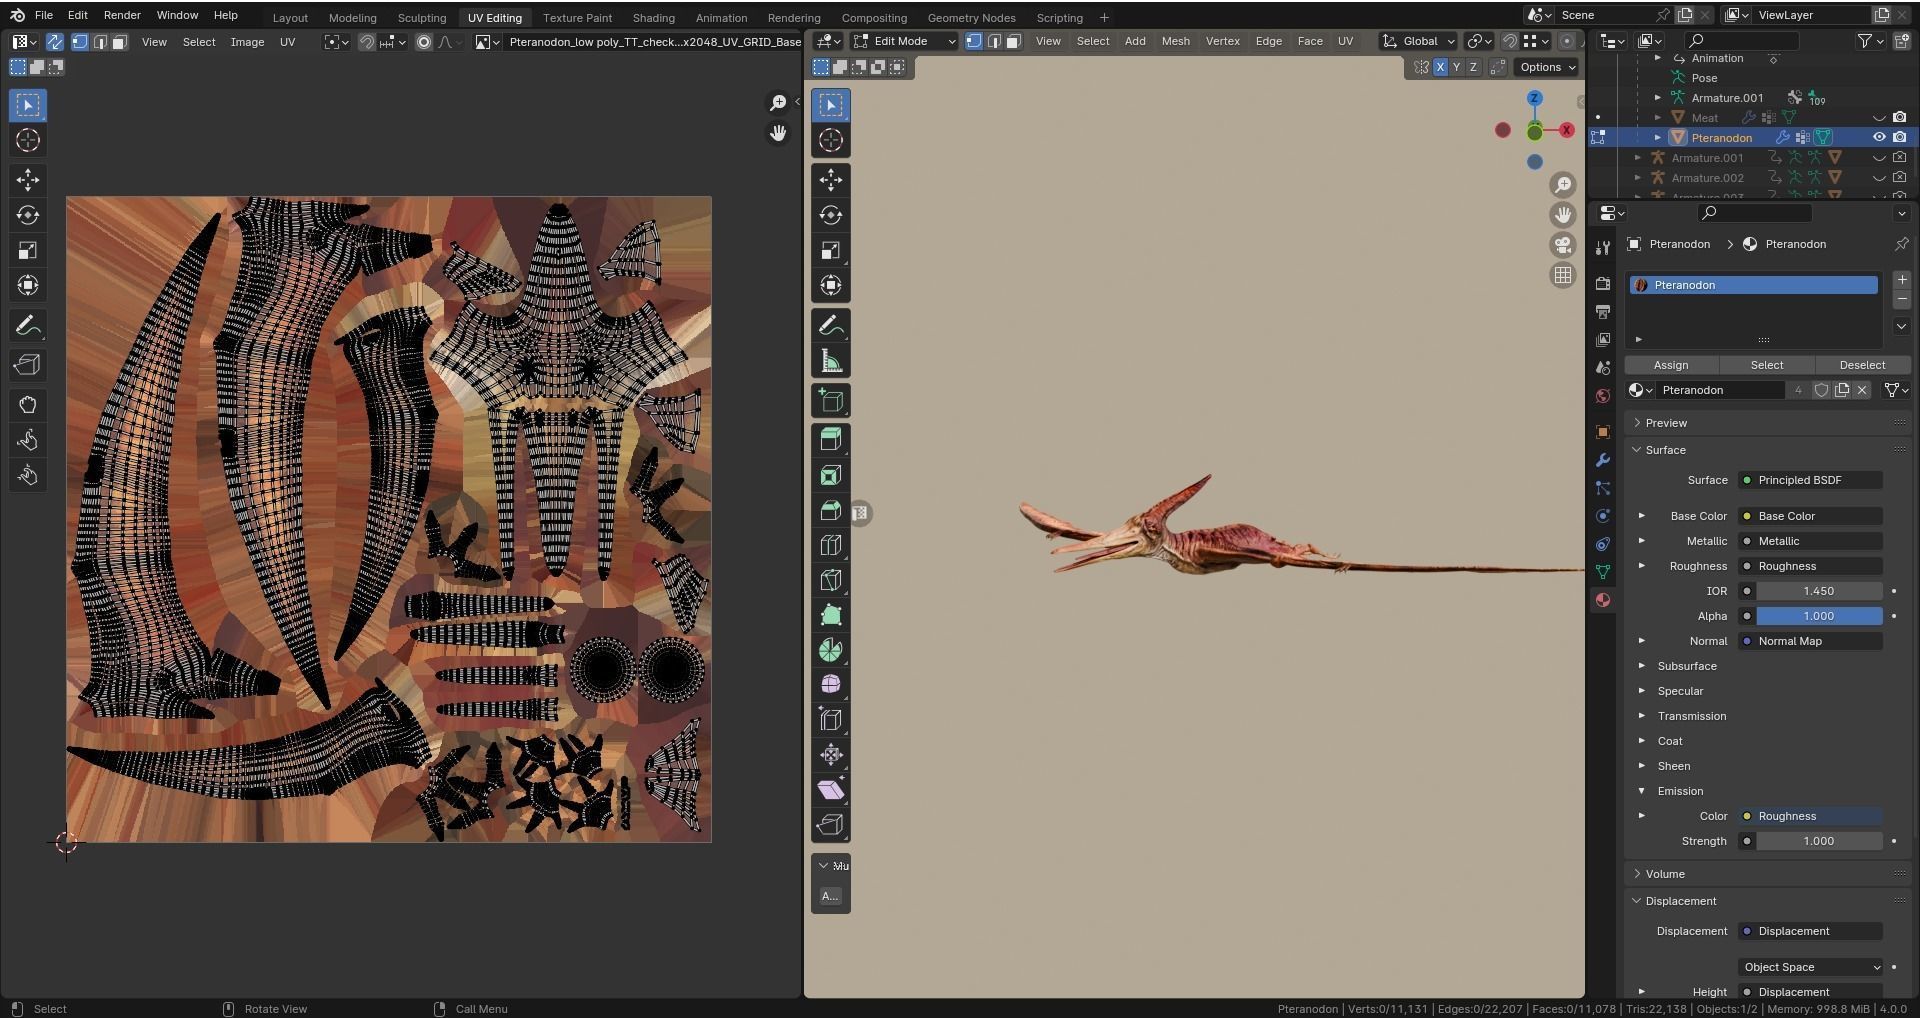Viewport: 1920px width, 1018px height.
Task: Select the Transform tool in 3D viewport toolbar
Action: point(831,285)
